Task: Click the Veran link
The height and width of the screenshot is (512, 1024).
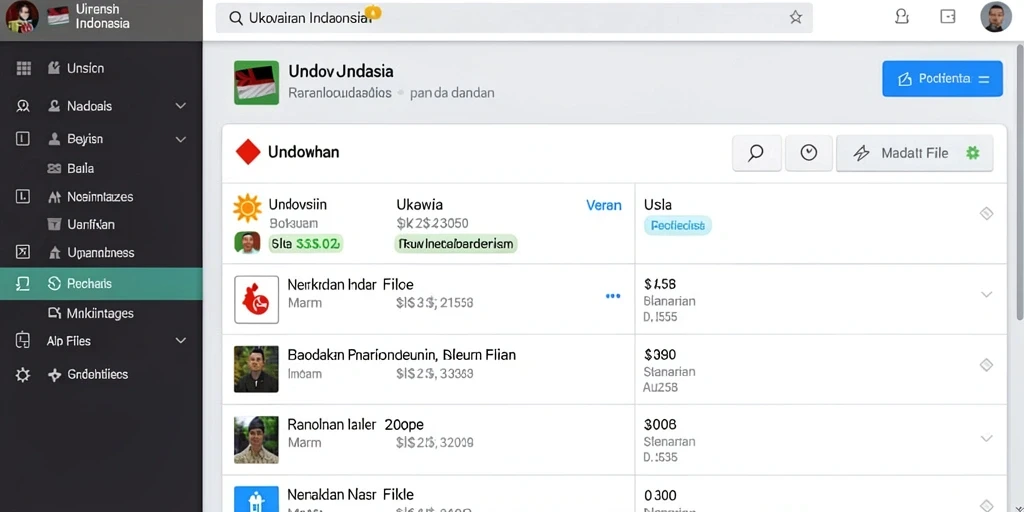Action: (x=604, y=205)
